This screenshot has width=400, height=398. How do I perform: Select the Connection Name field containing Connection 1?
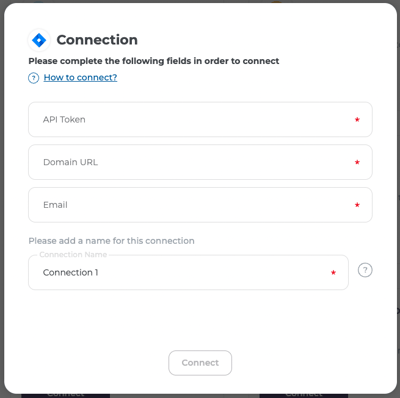click(188, 272)
